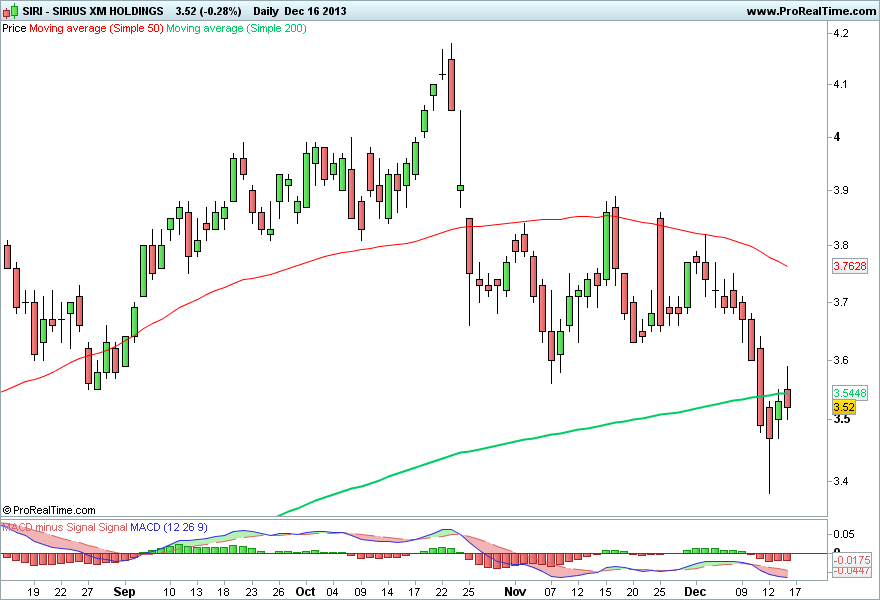Open the www.ProRealTime.com link at top right
This screenshot has width=880, height=600.
812,11
